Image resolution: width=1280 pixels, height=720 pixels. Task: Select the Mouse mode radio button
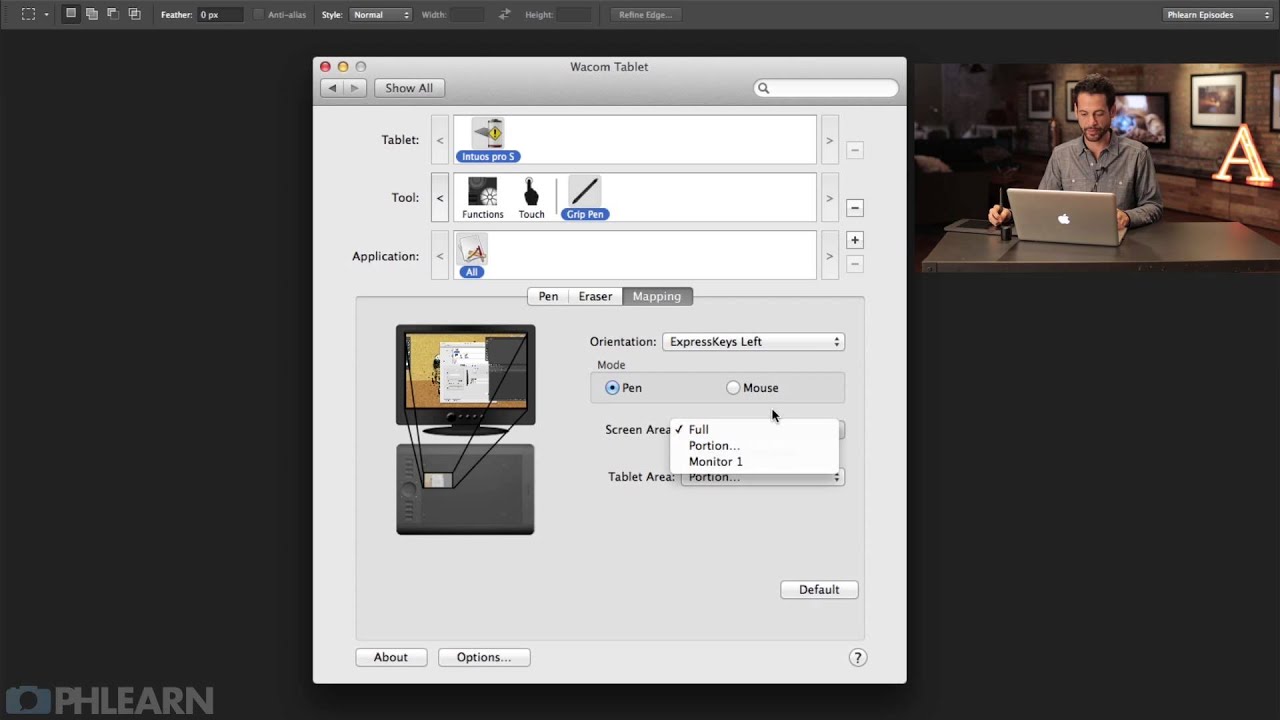pos(733,388)
